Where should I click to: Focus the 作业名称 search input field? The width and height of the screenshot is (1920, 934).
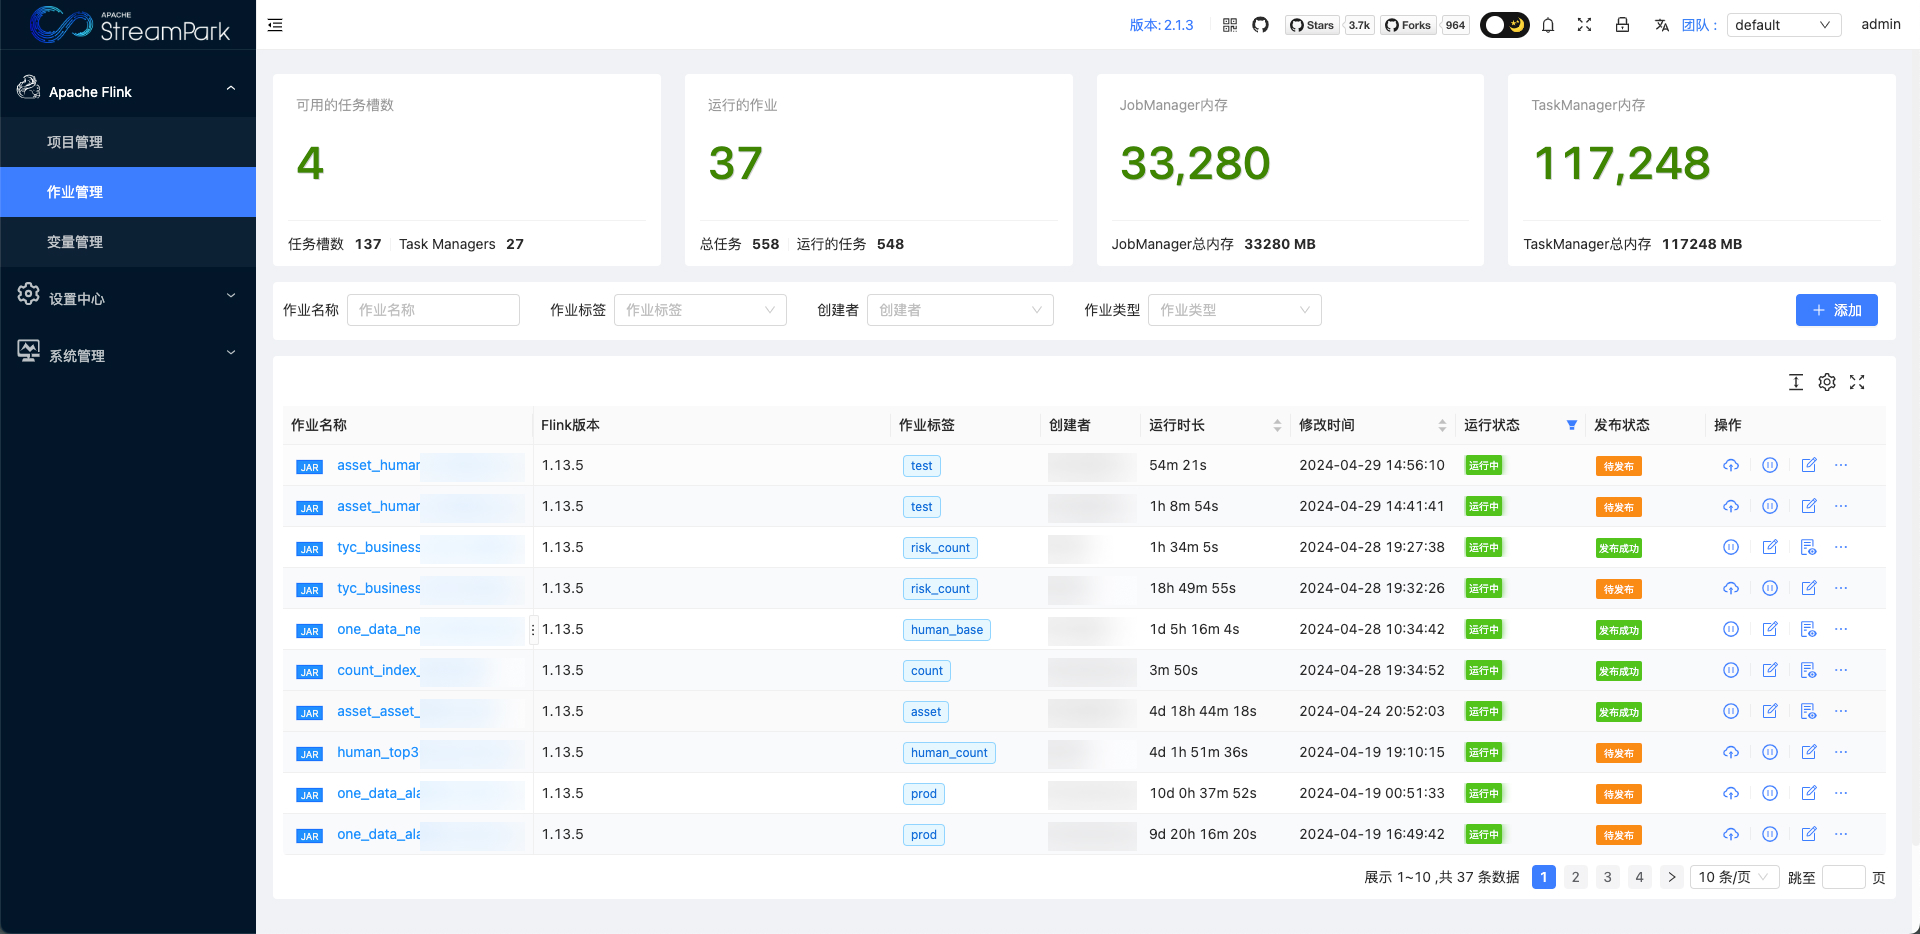[x=433, y=310]
